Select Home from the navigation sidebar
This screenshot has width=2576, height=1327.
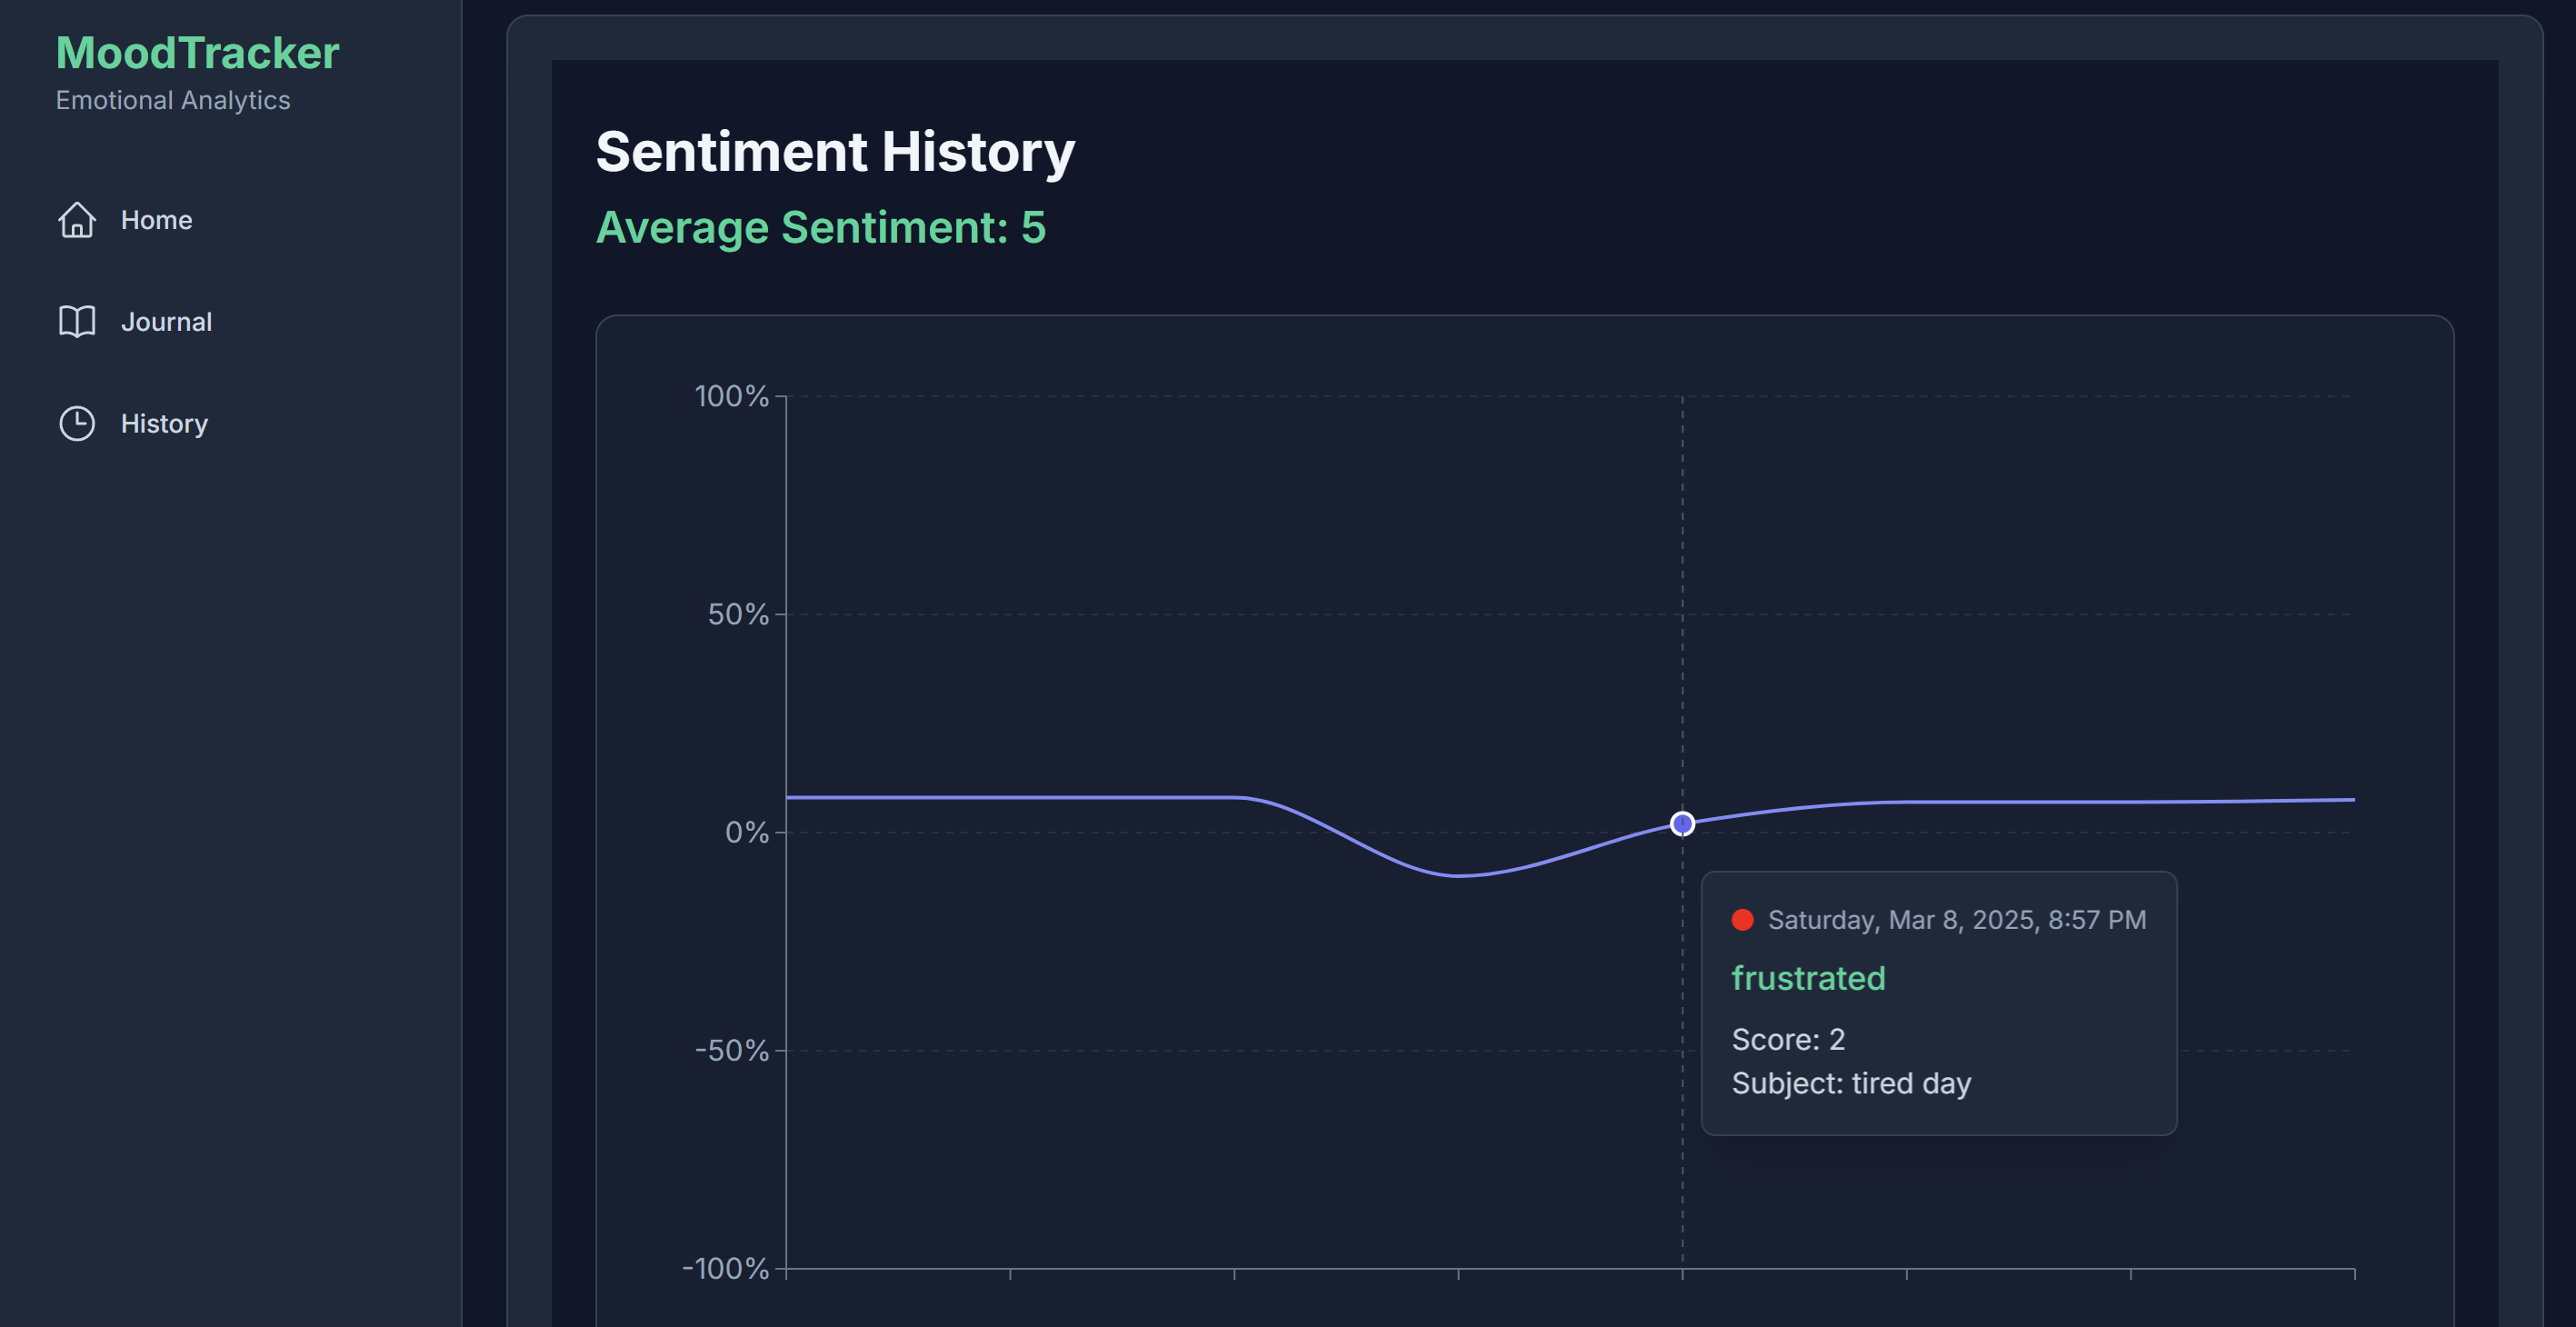tap(156, 220)
